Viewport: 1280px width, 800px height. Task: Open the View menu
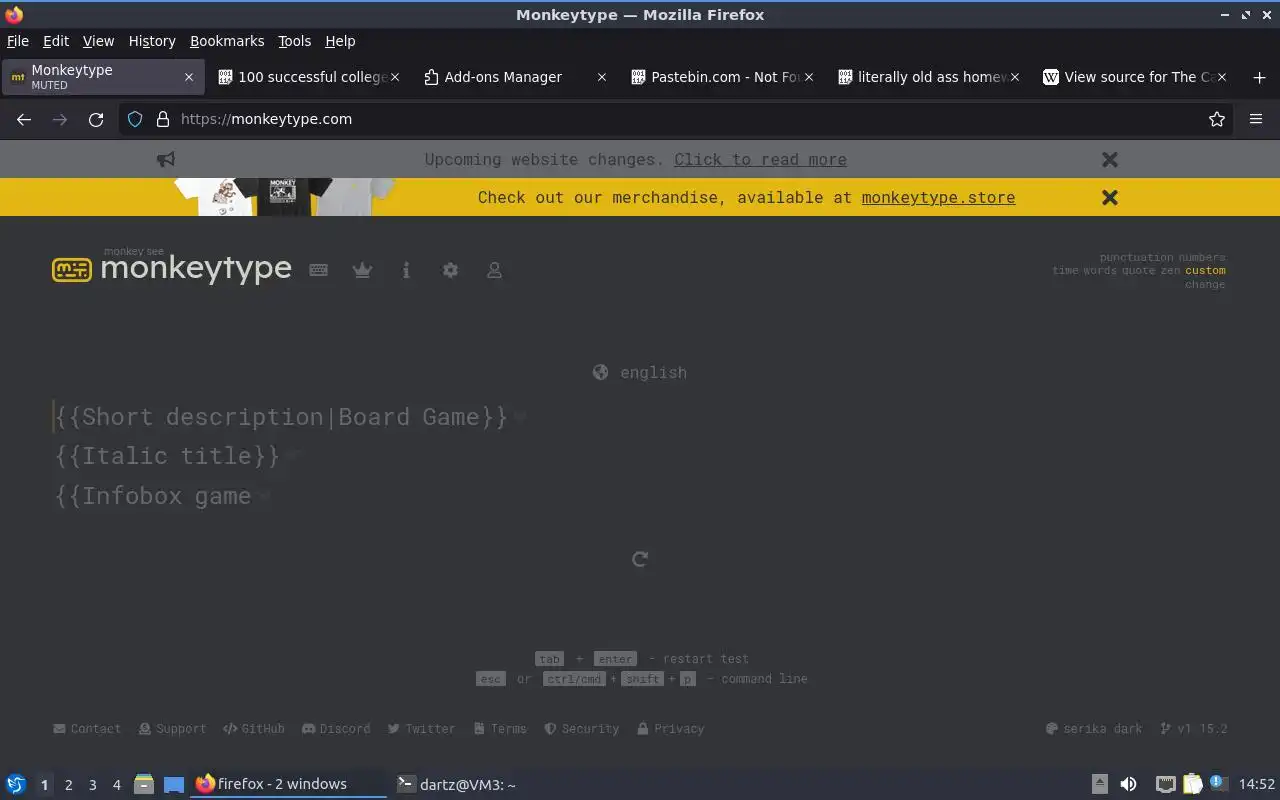click(98, 41)
